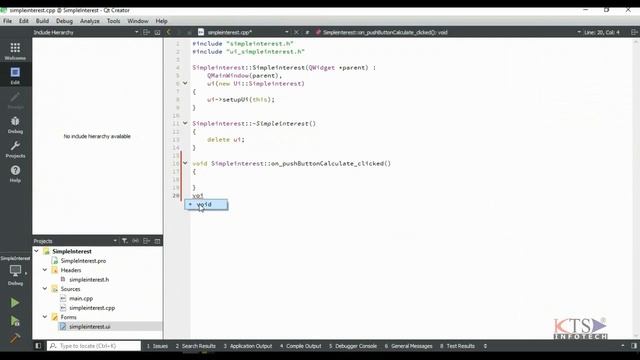
Task: Show the Debugger Console pane
Action: 353,346
